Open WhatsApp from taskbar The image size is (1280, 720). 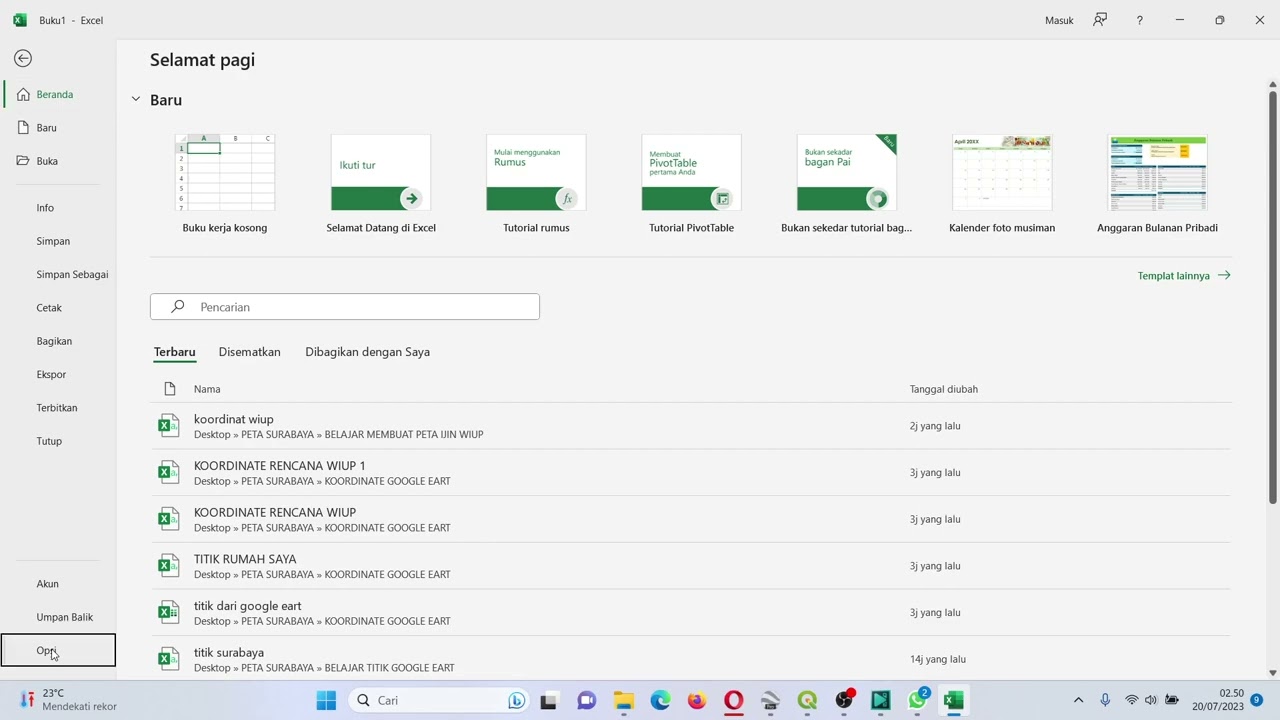point(917,700)
